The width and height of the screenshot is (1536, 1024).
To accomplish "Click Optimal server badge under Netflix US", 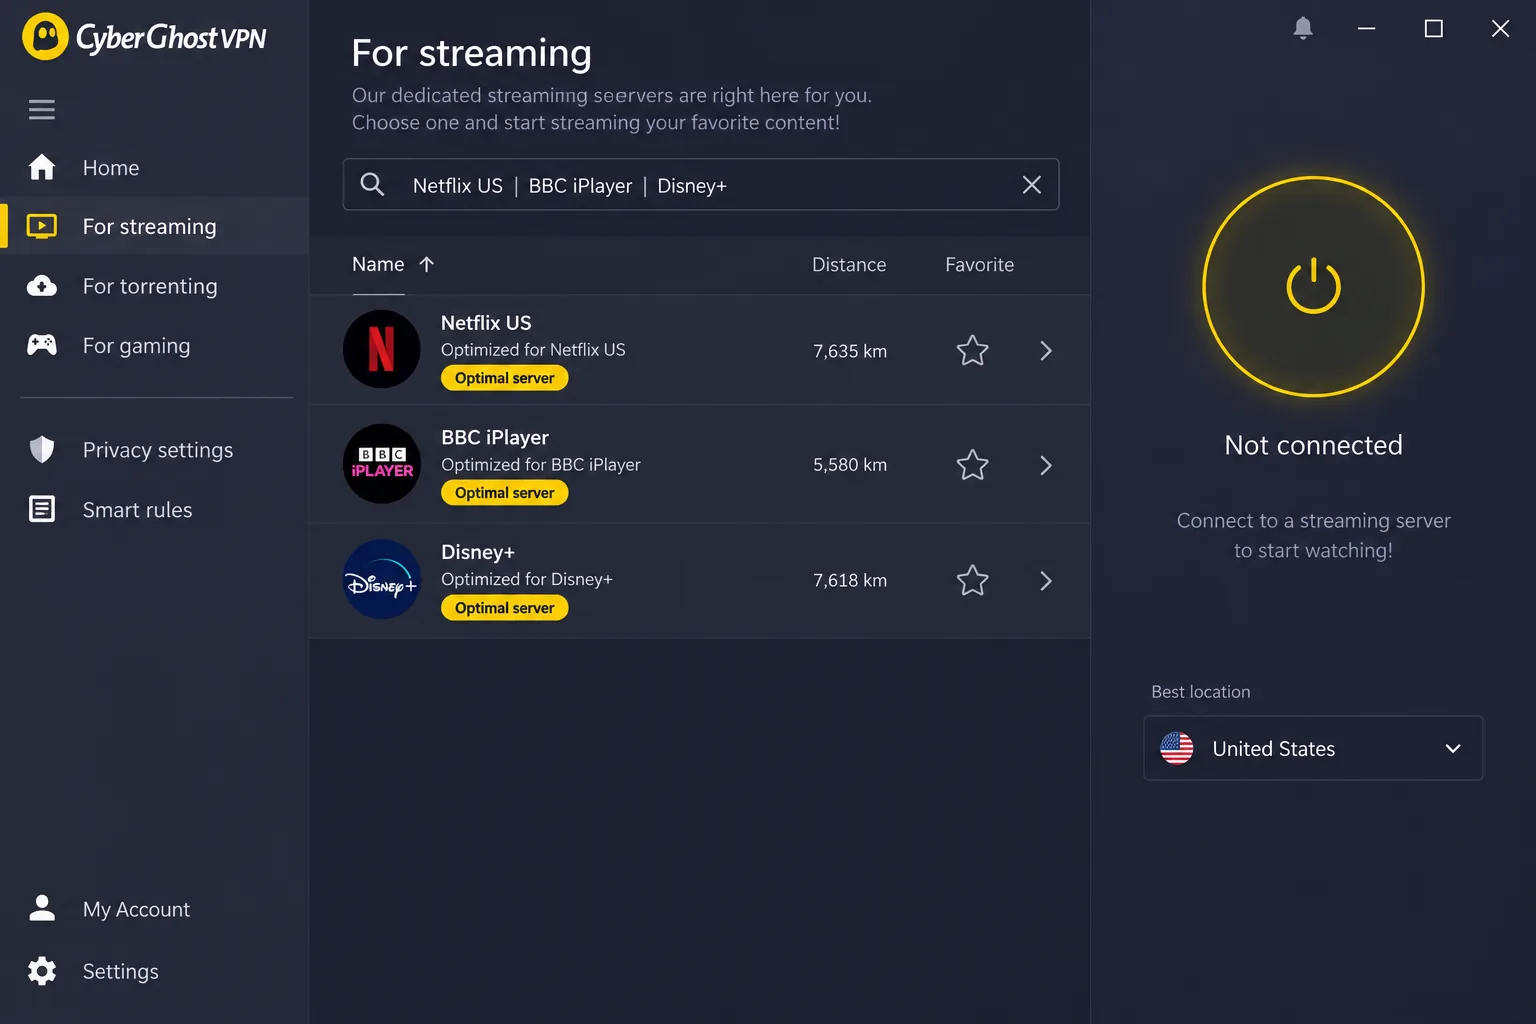I will click(505, 378).
